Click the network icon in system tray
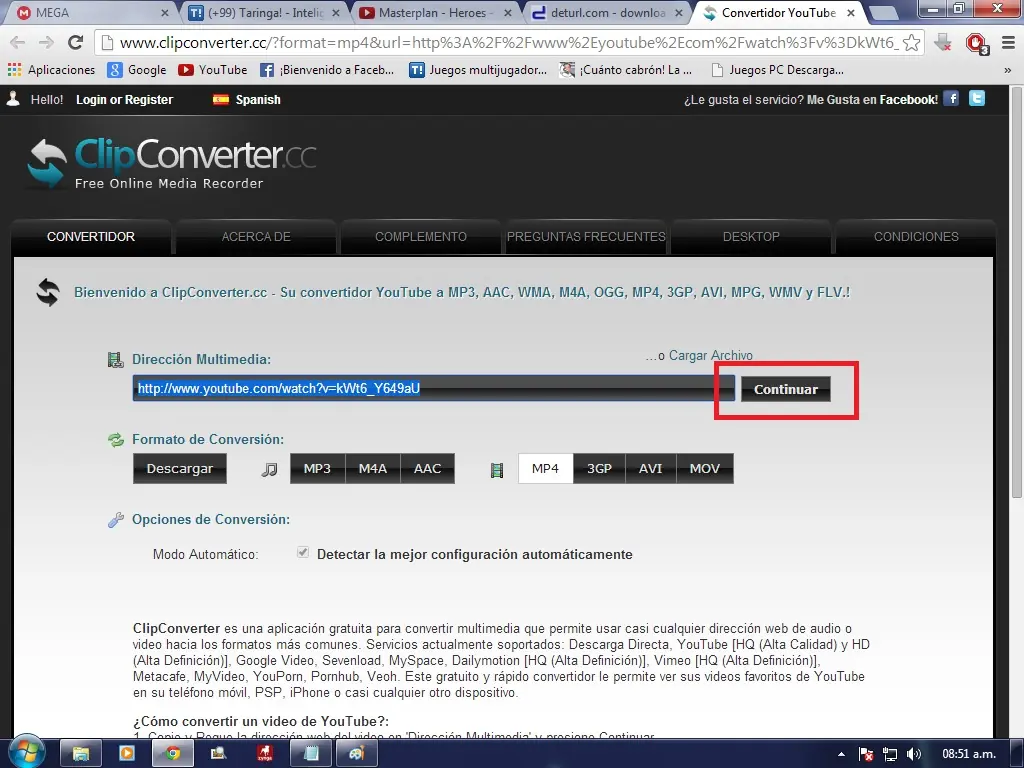This screenshot has width=1024, height=768. [x=889, y=754]
